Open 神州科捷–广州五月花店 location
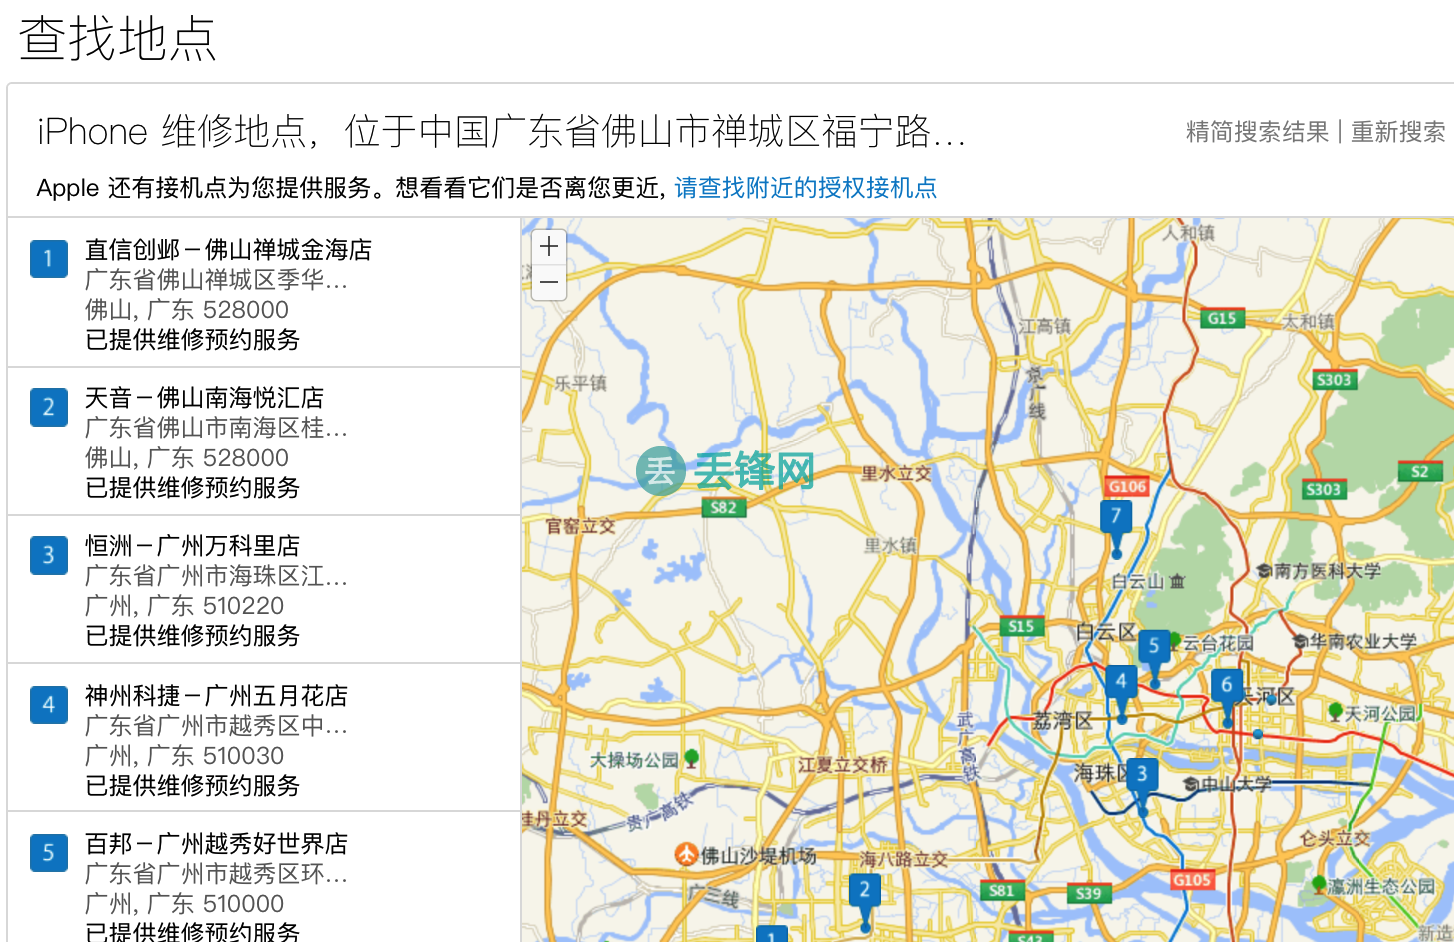1454x942 pixels. pyautogui.click(x=216, y=696)
